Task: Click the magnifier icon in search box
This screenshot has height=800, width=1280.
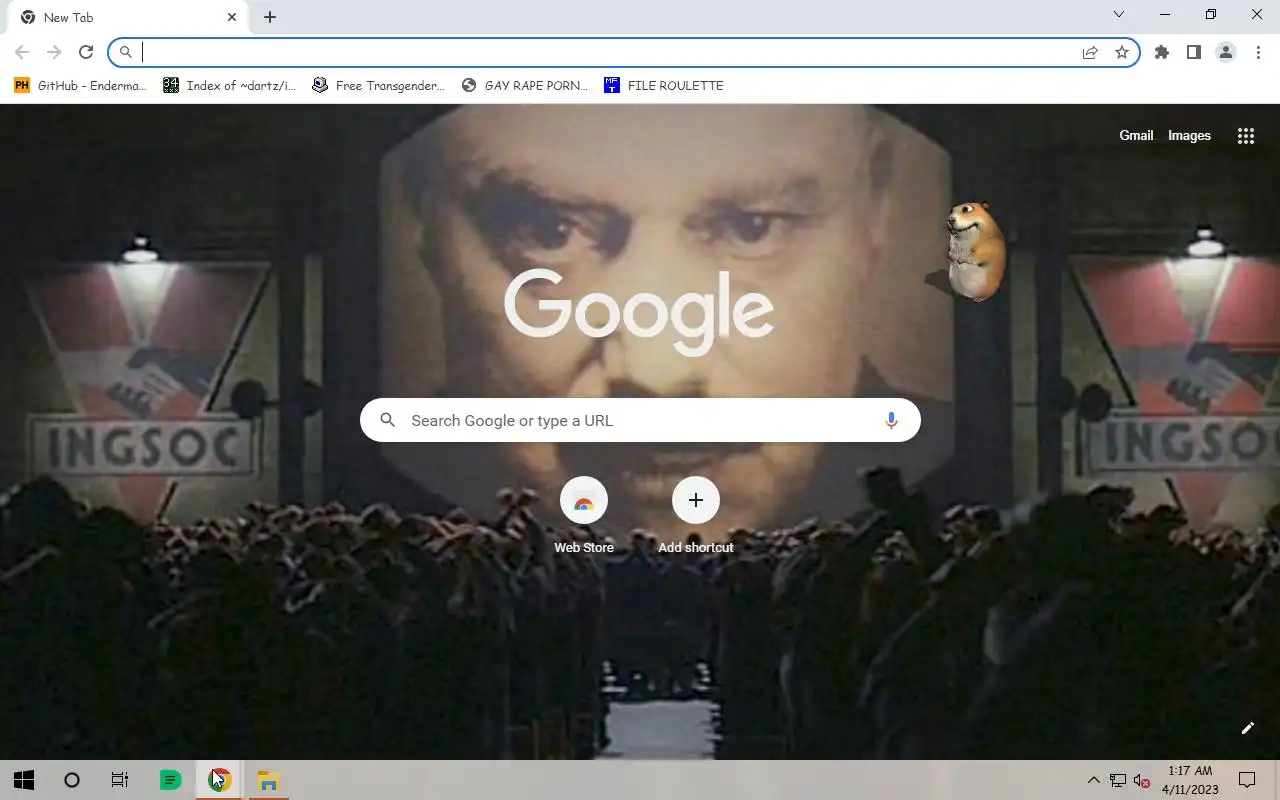Action: (388, 420)
